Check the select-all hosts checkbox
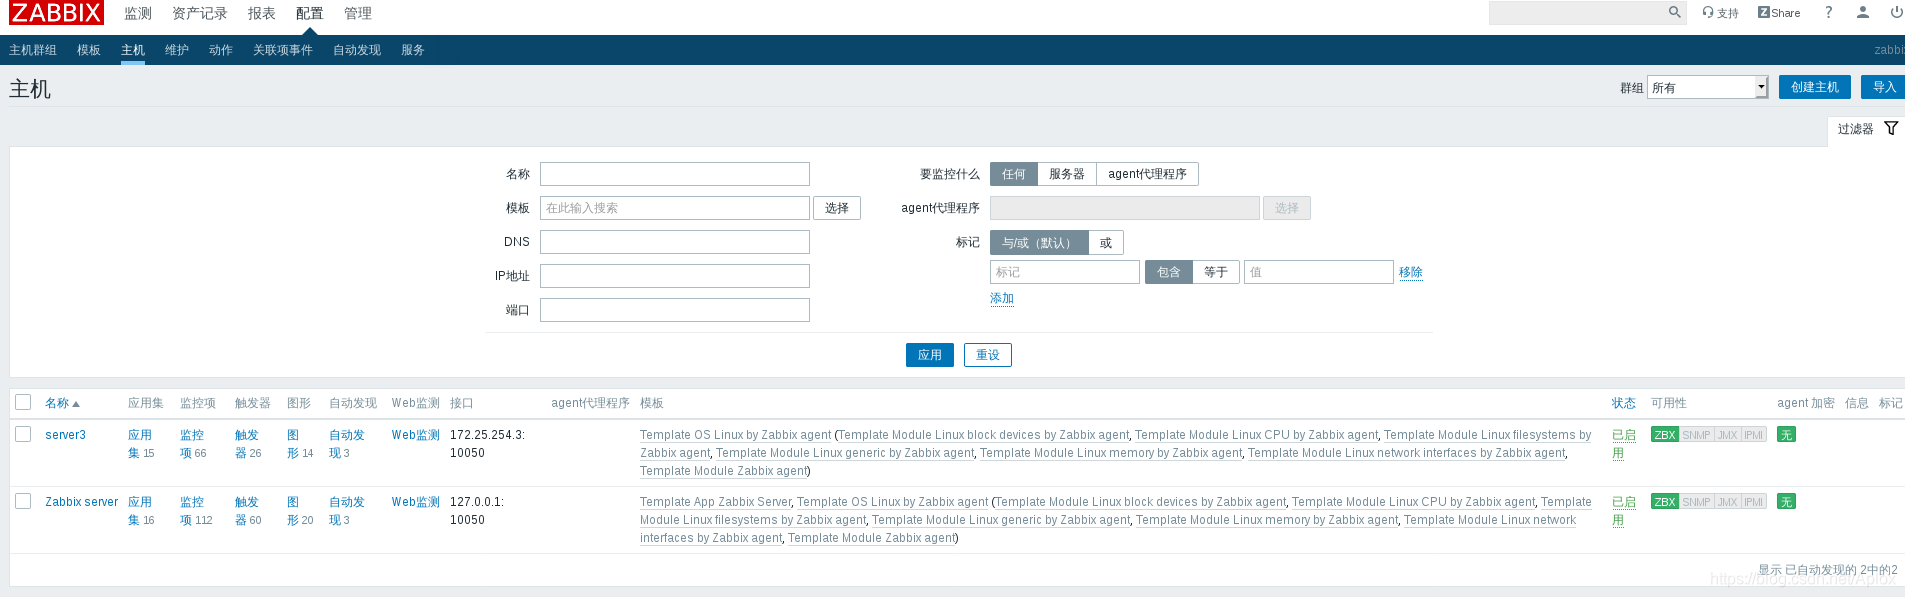1905x597 pixels. coord(23,402)
